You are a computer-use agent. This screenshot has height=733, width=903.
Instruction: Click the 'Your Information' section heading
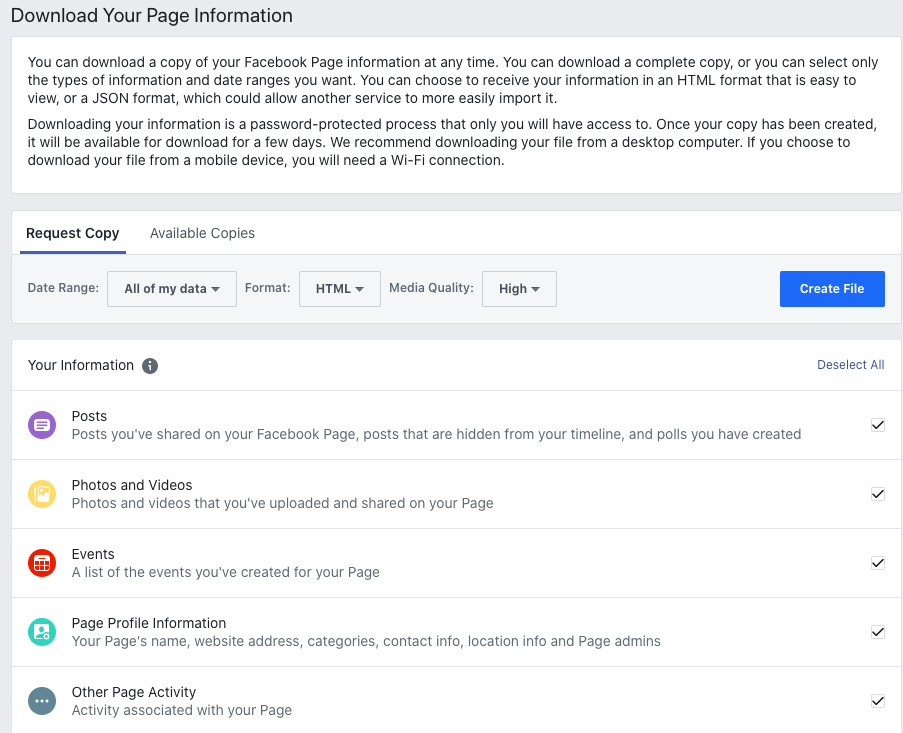point(81,366)
